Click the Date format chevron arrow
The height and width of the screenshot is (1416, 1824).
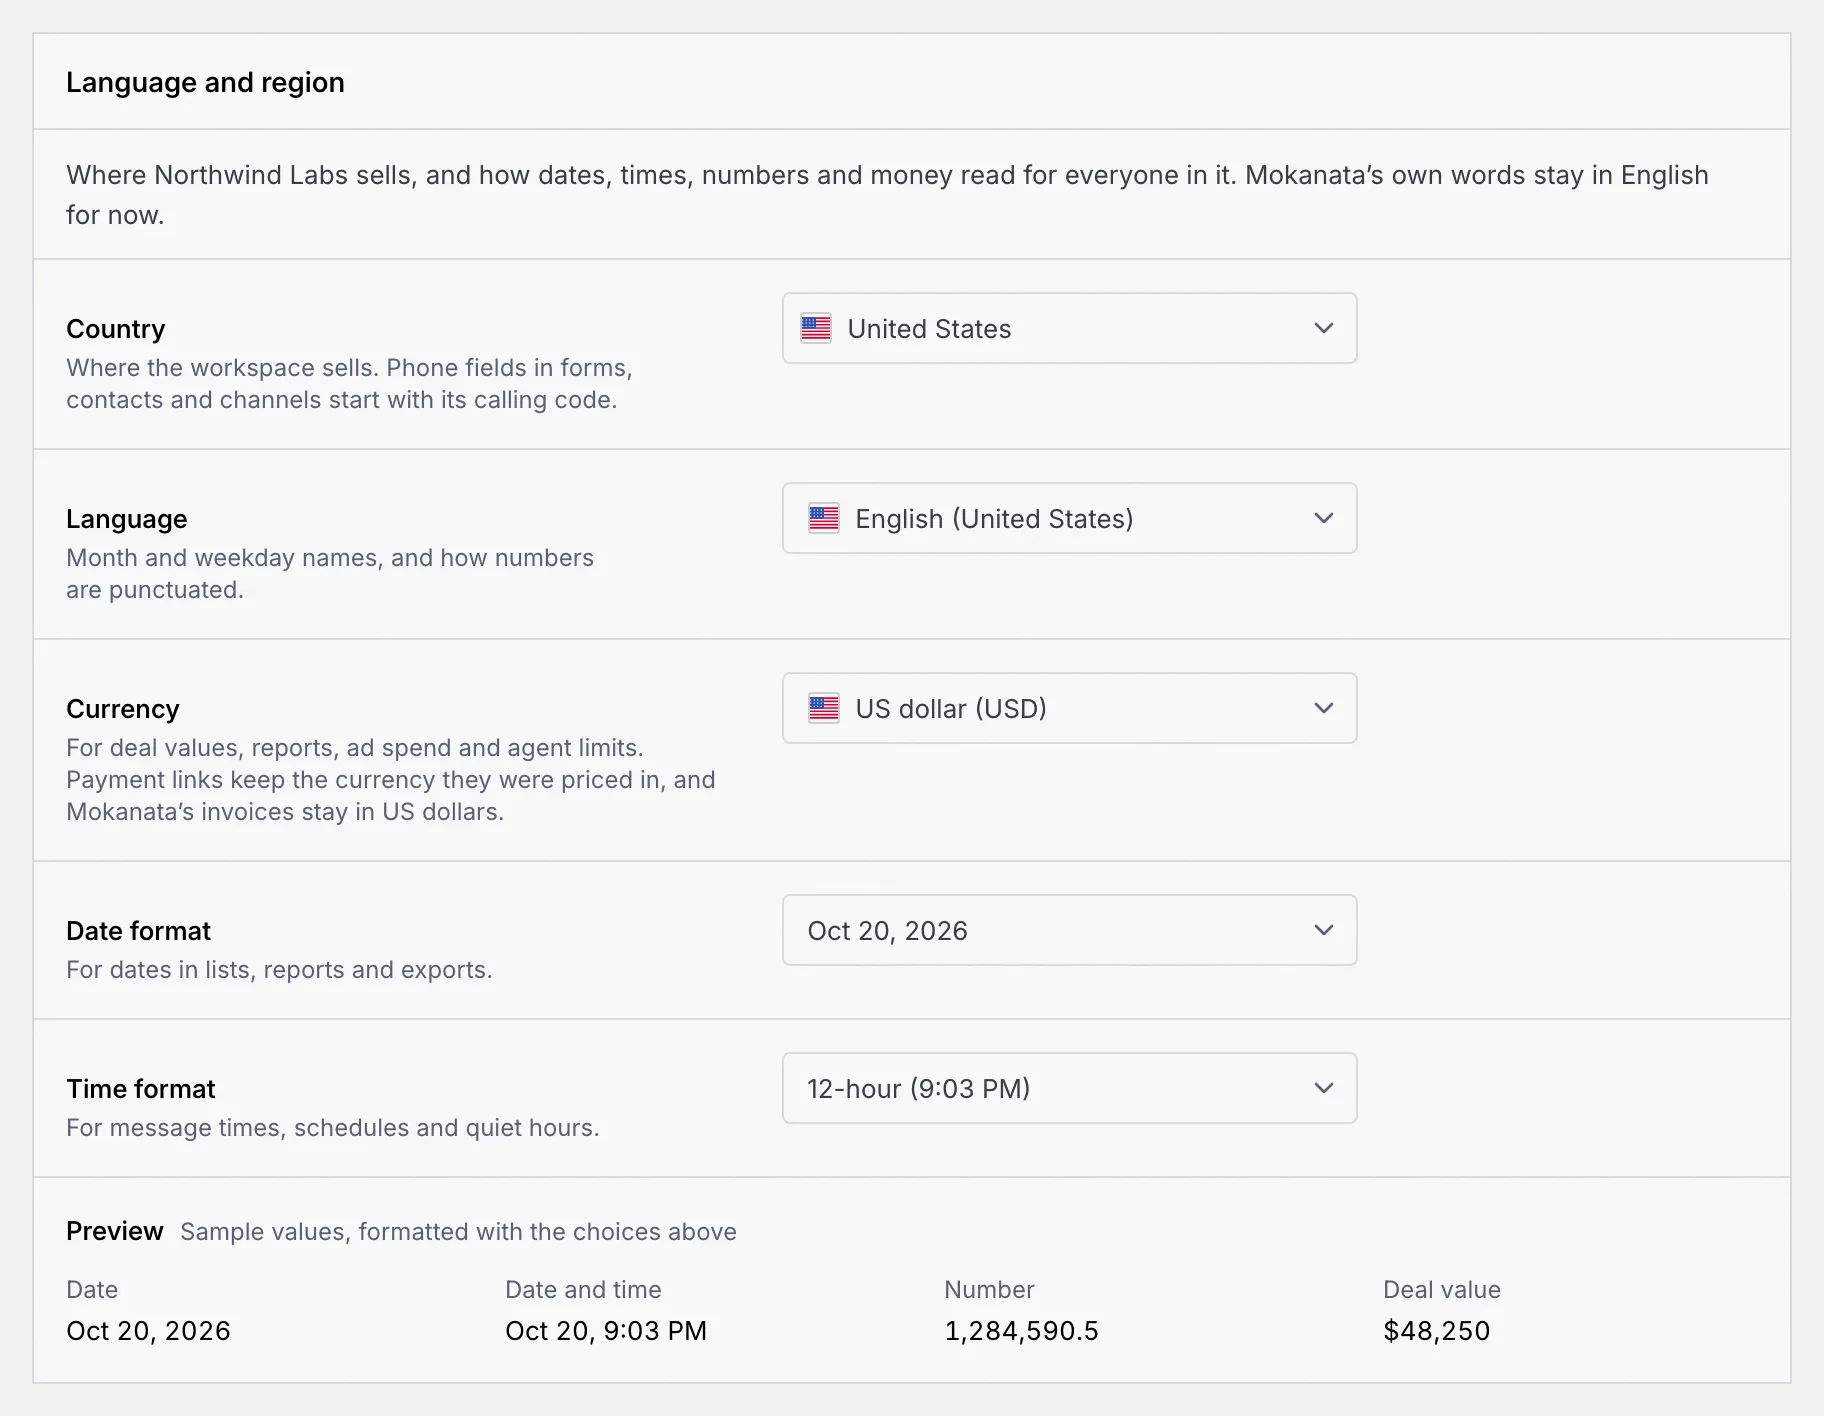[1324, 930]
